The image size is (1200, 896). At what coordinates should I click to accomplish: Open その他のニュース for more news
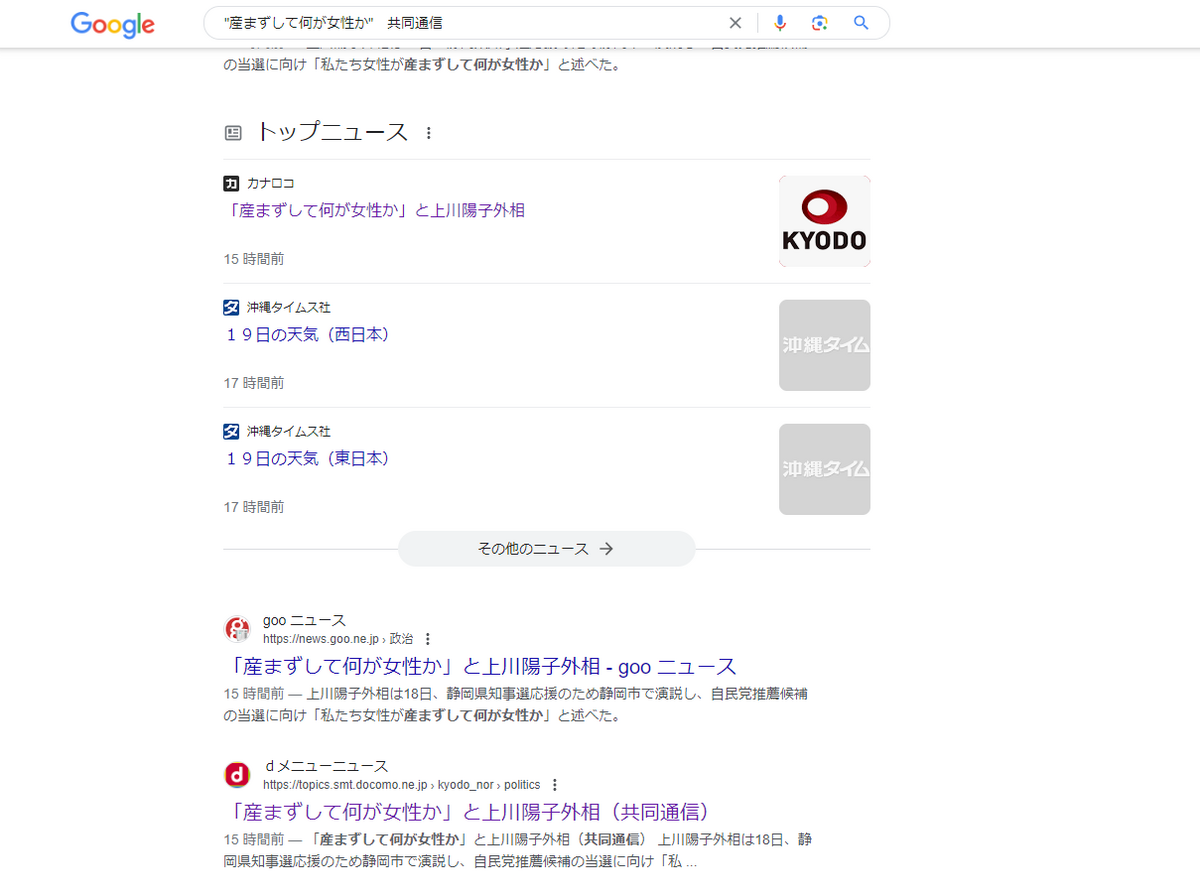(x=546, y=548)
